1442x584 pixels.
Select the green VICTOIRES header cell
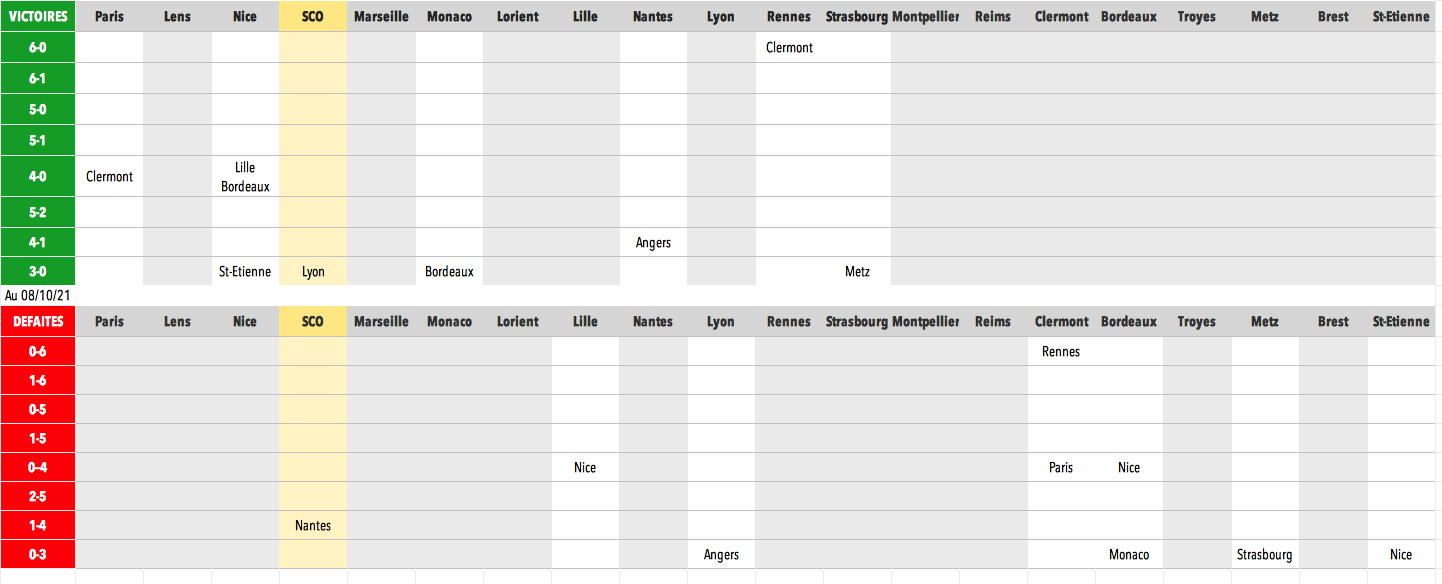point(38,17)
